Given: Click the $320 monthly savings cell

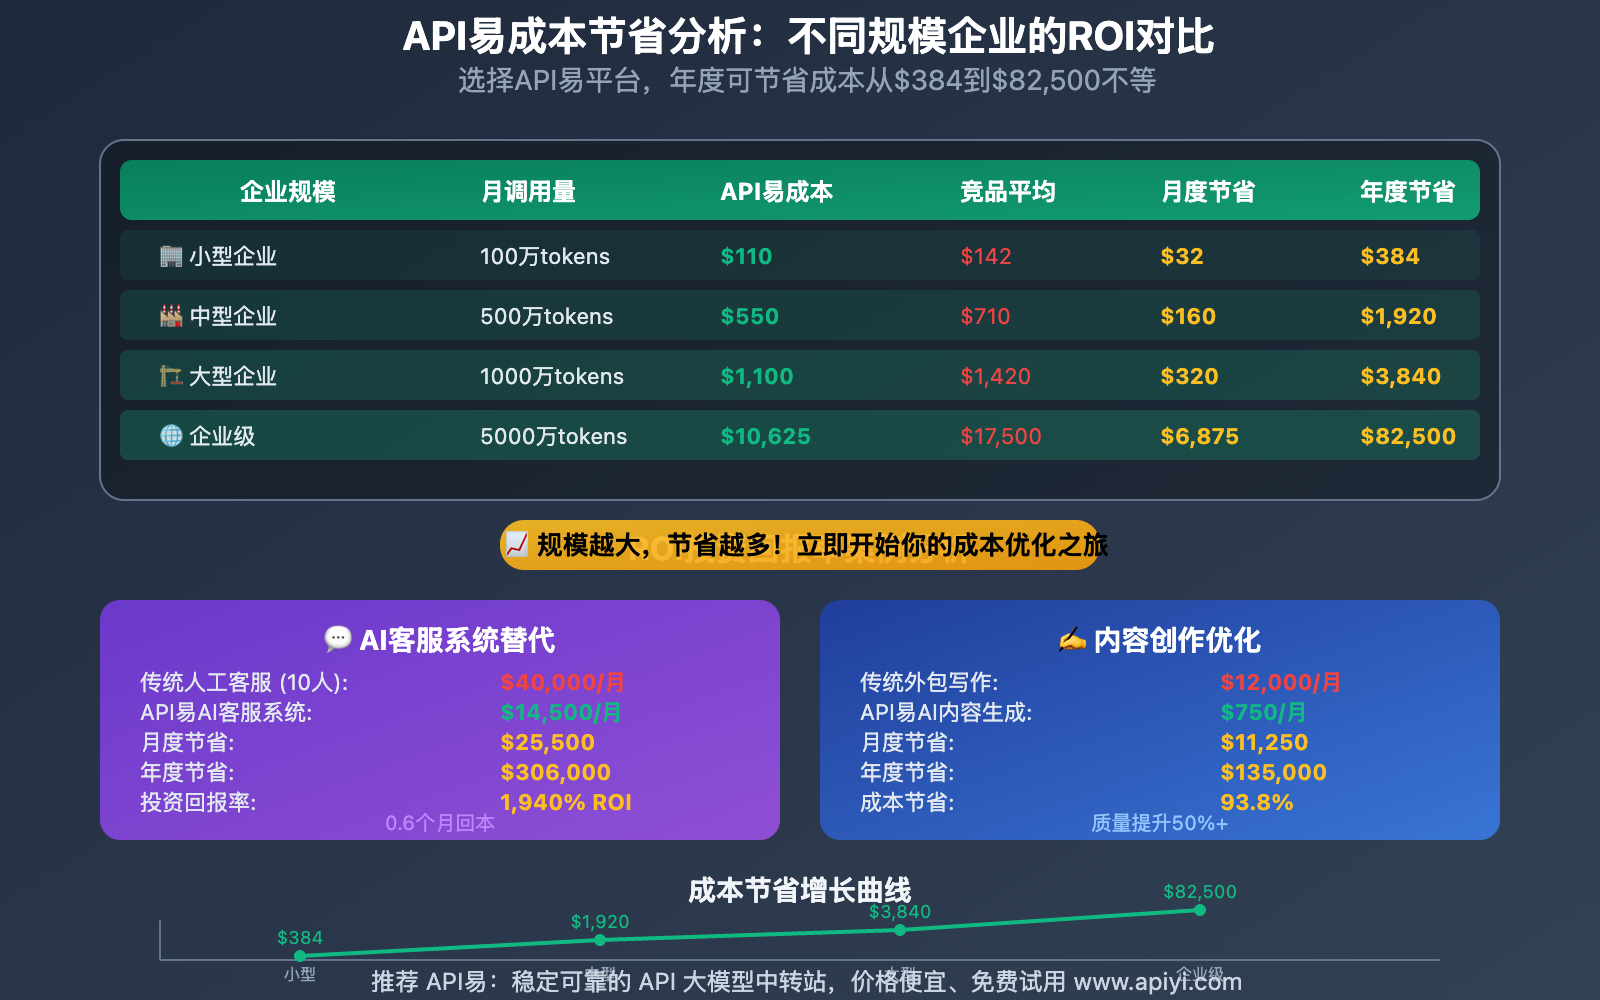Looking at the screenshot, I should point(1190,376).
